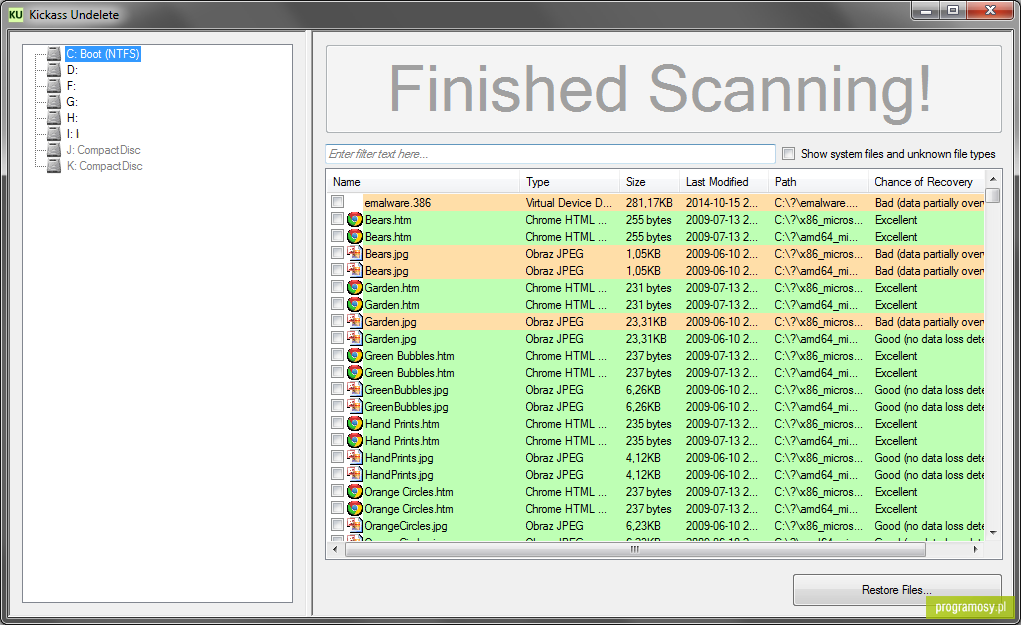This screenshot has height=625, width=1021.
Task: Select the K: CompactDisc drive icon
Action: click(54, 166)
